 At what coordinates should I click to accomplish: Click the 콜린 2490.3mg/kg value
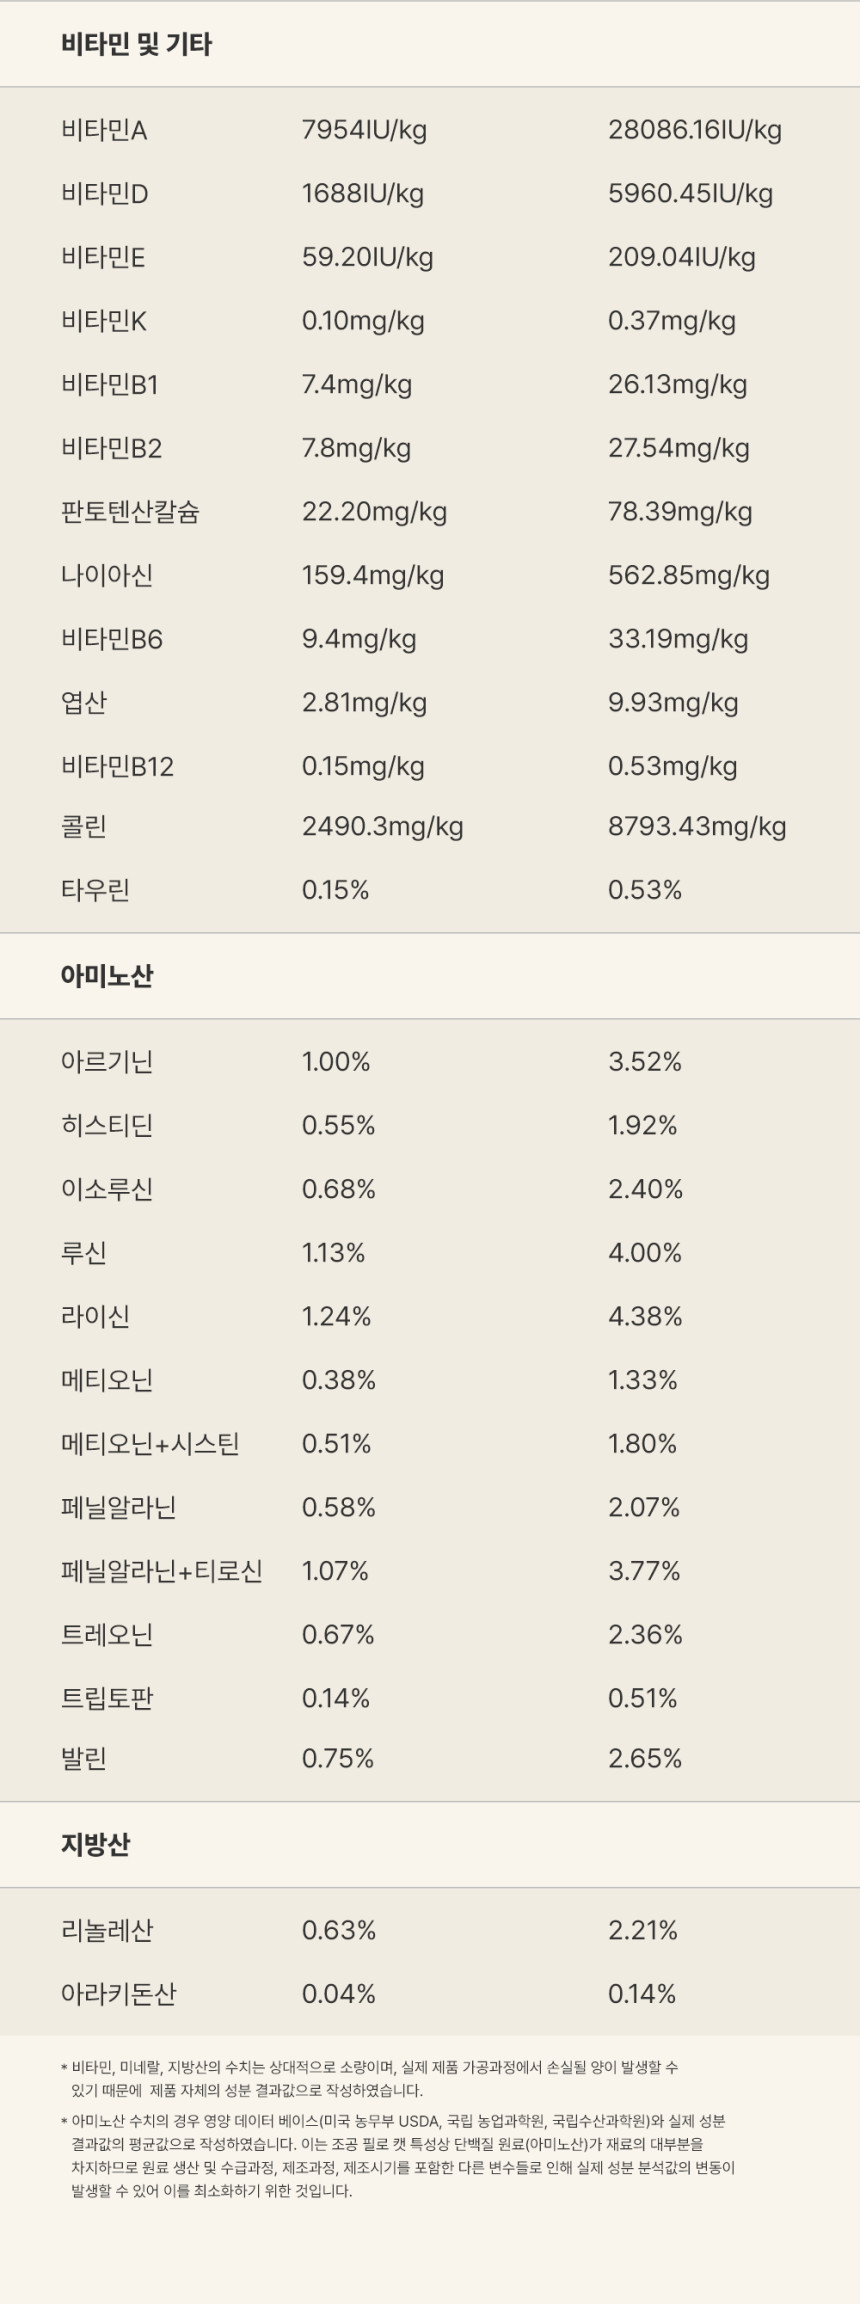[x=382, y=827]
